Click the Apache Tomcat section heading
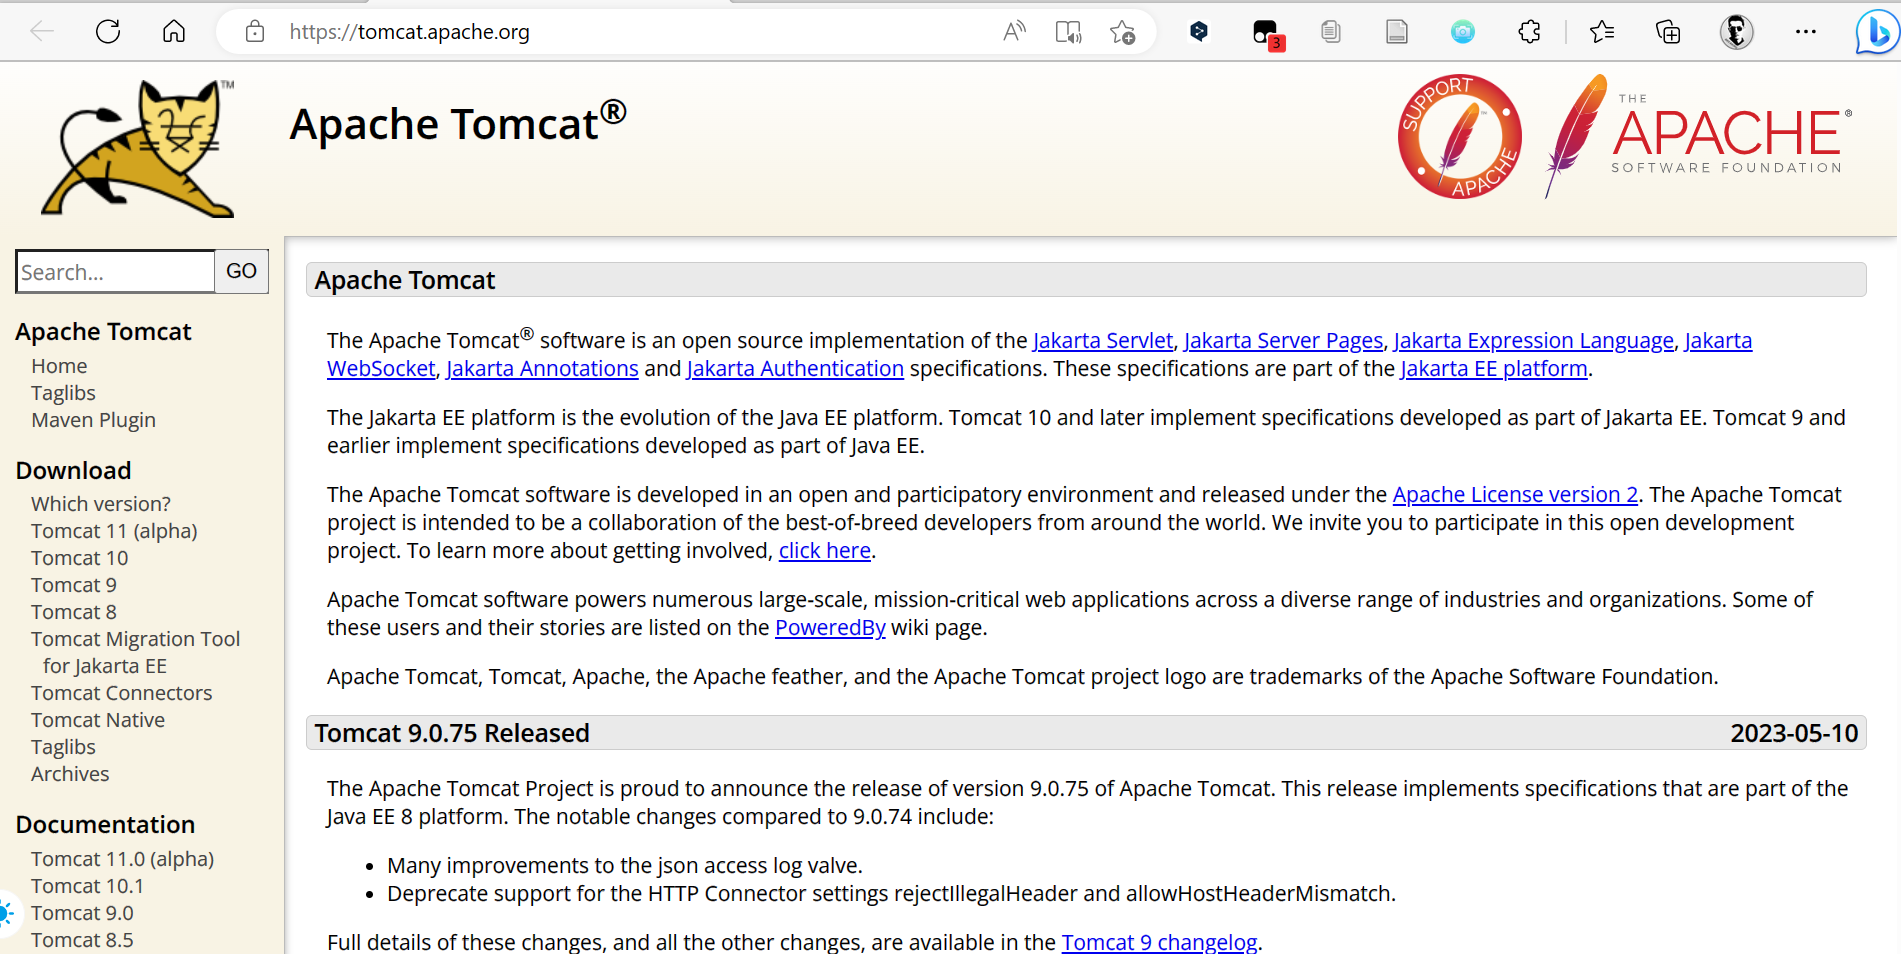 coord(405,280)
